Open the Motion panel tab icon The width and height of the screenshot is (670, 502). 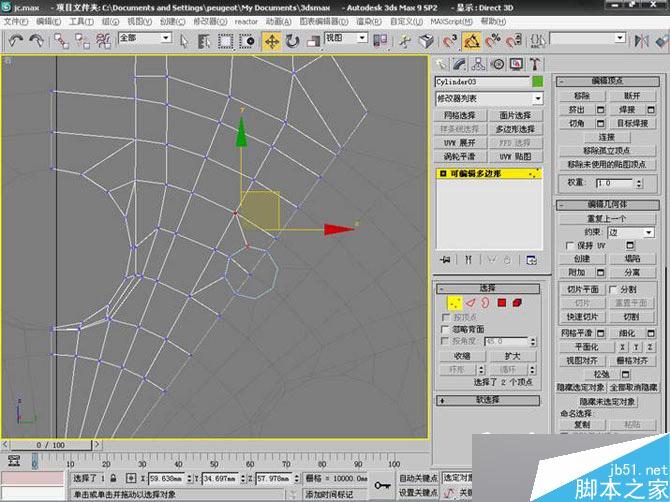[497, 65]
